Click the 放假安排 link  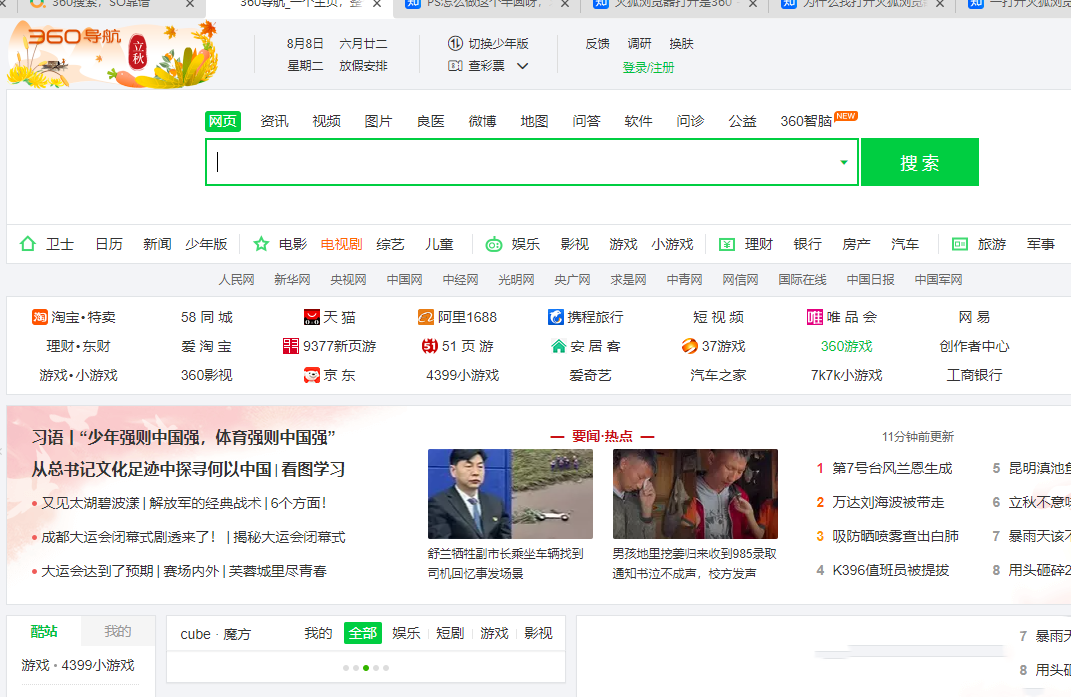[363, 66]
